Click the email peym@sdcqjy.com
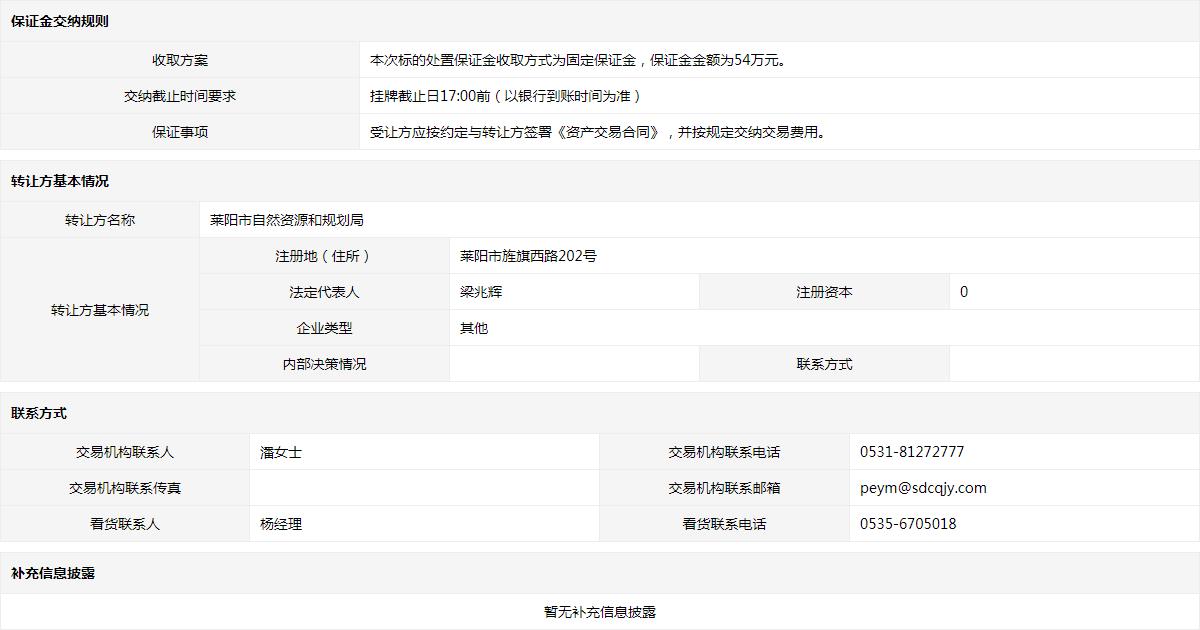This screenshot has height=630, width=1200. click(923, 488)
